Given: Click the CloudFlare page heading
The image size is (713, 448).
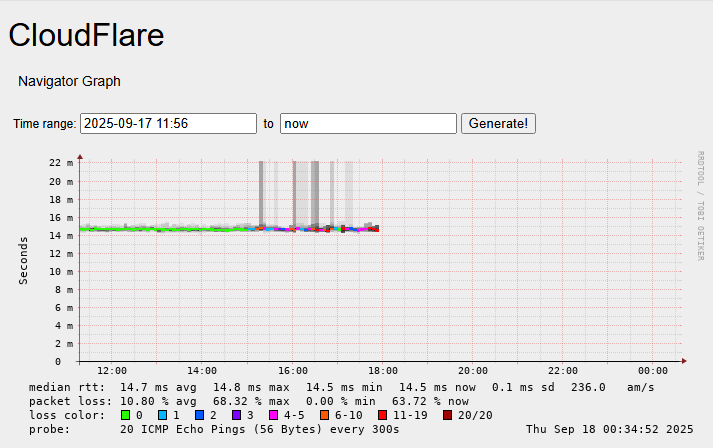Looking at the screenshot, I should point(86,35).
